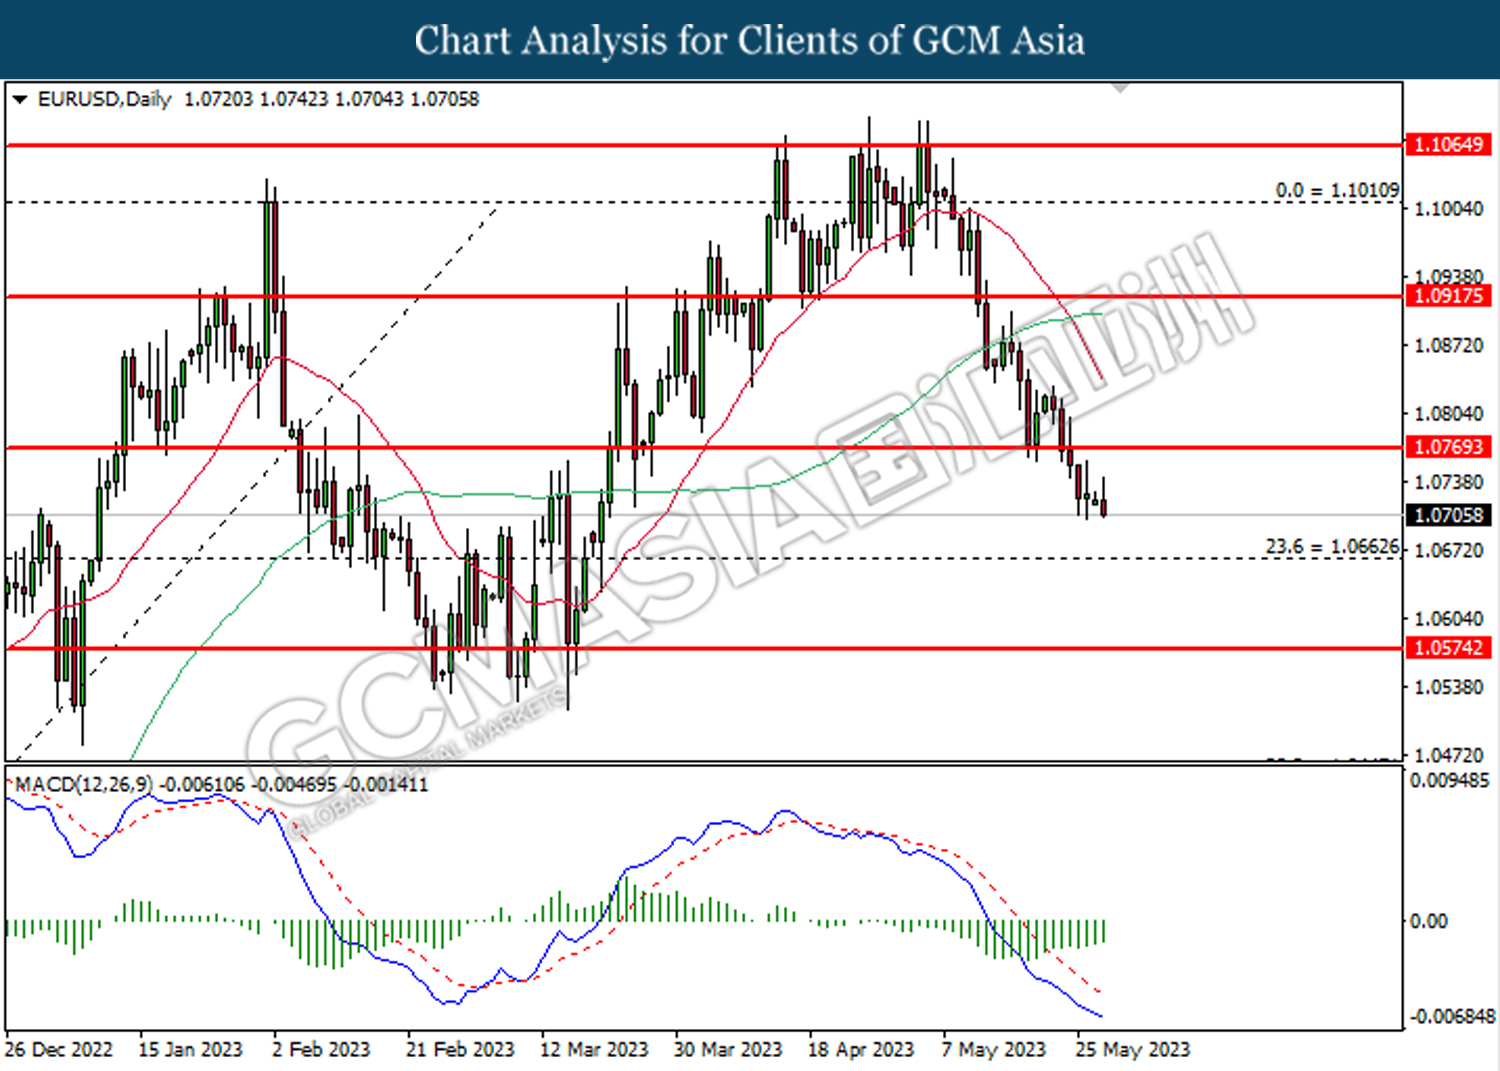Click the 18 Apr 2023 date label
Screen dimensions: 1500x1071
pyautogui.click(x=861, y=1050)
